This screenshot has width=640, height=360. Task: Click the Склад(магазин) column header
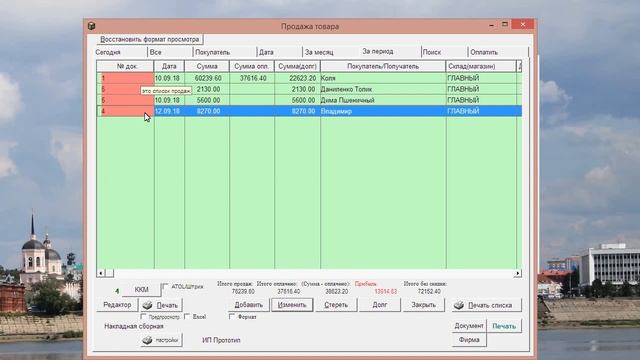click(x=481, y=66)
